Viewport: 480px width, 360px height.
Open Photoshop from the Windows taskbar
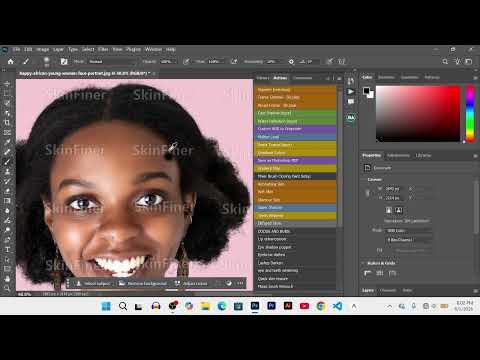(x=255, y=306)
